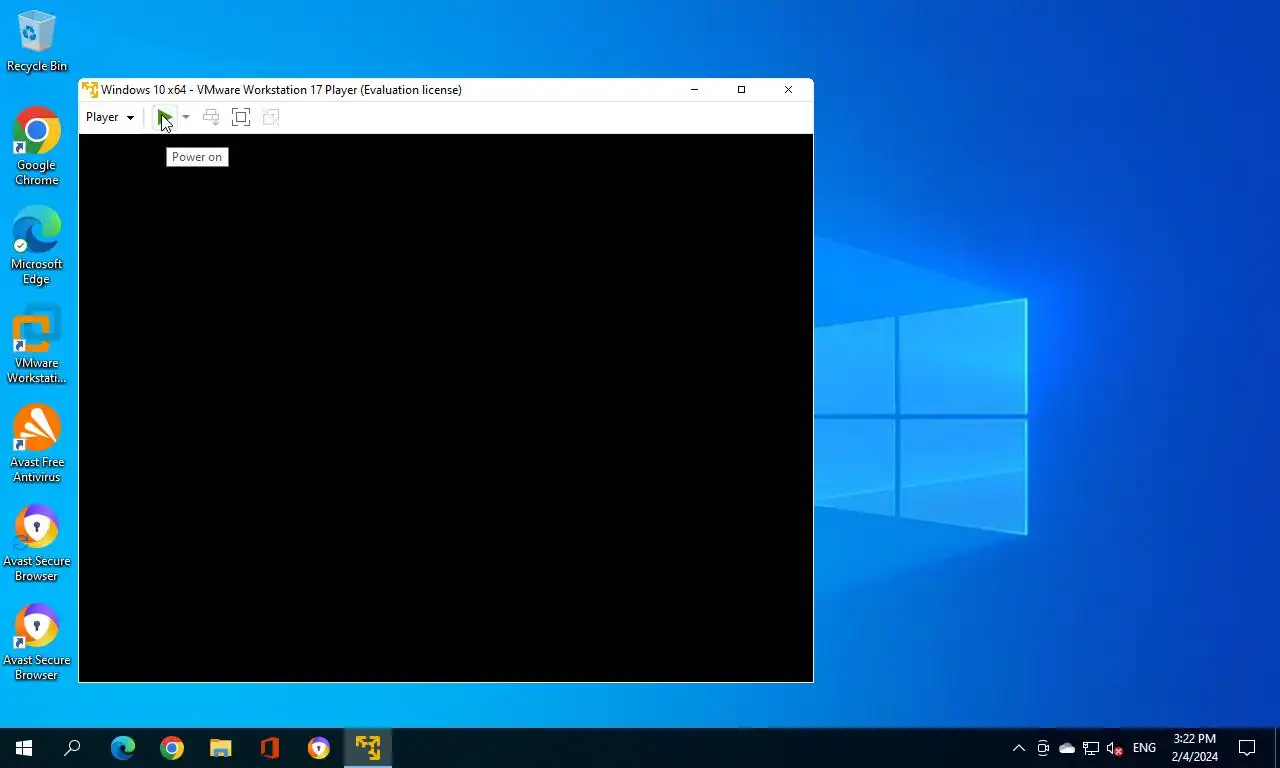Enter full screen mode icon
Screen dimensions: 1280x768
coord(241,117)
